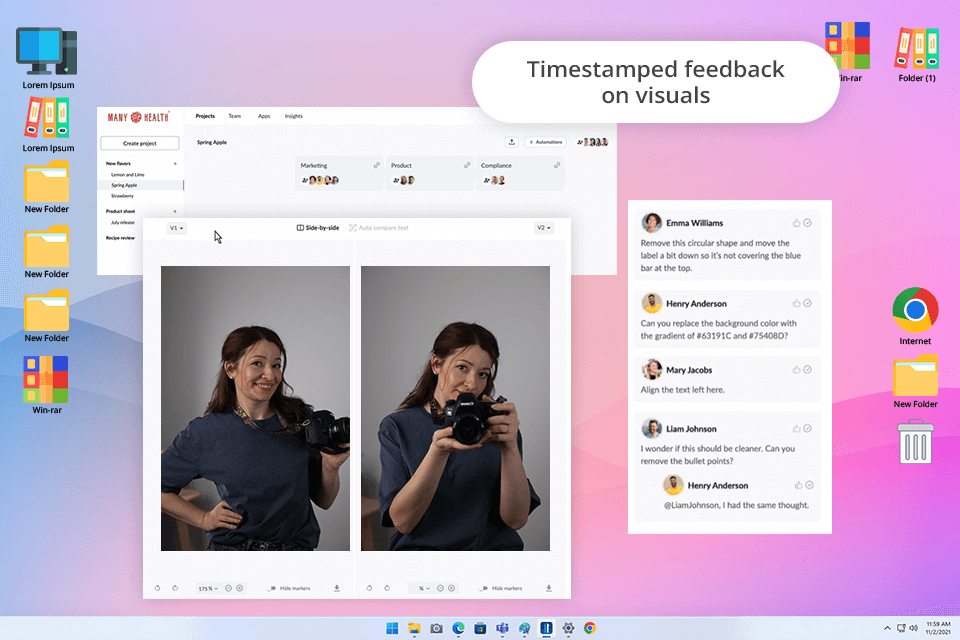
Task: Switch to the Projects tab
Action: click(x=205, y=116)
